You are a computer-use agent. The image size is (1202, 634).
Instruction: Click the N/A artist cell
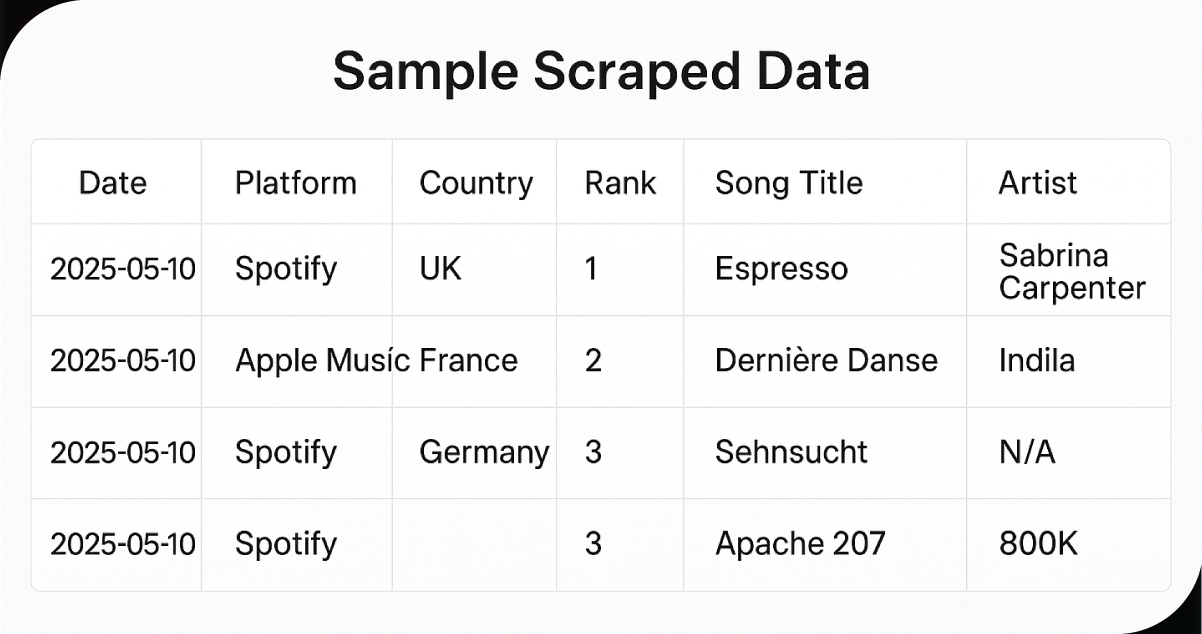(x=1027, y=452)
